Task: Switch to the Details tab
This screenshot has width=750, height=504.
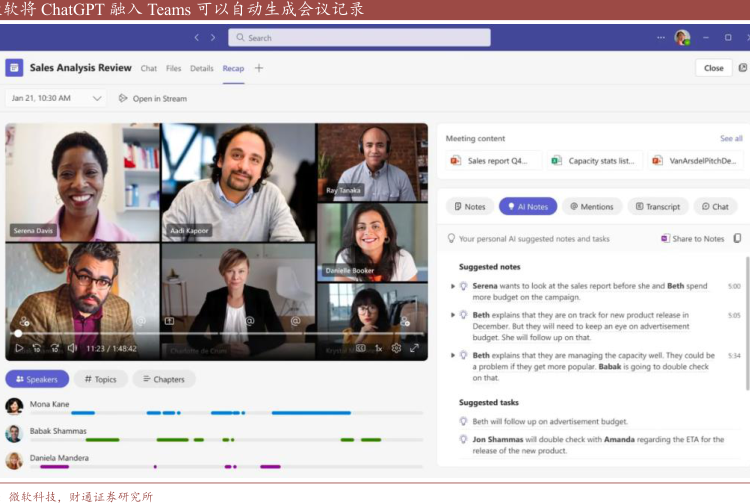Action: [202, 68]
